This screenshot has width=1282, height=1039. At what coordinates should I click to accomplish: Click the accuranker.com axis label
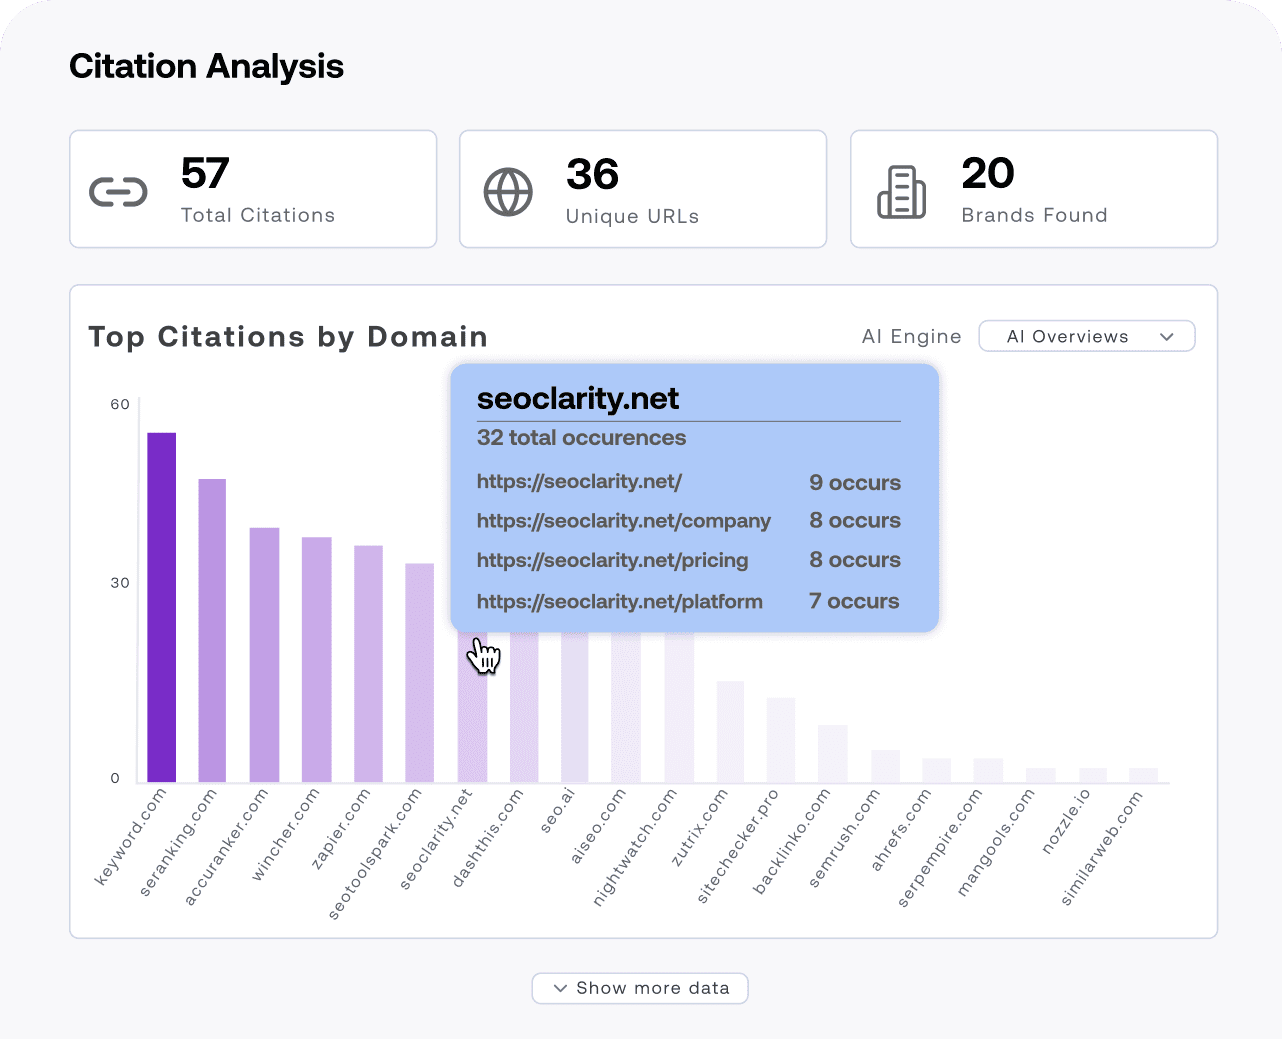[x=226, y=848]
